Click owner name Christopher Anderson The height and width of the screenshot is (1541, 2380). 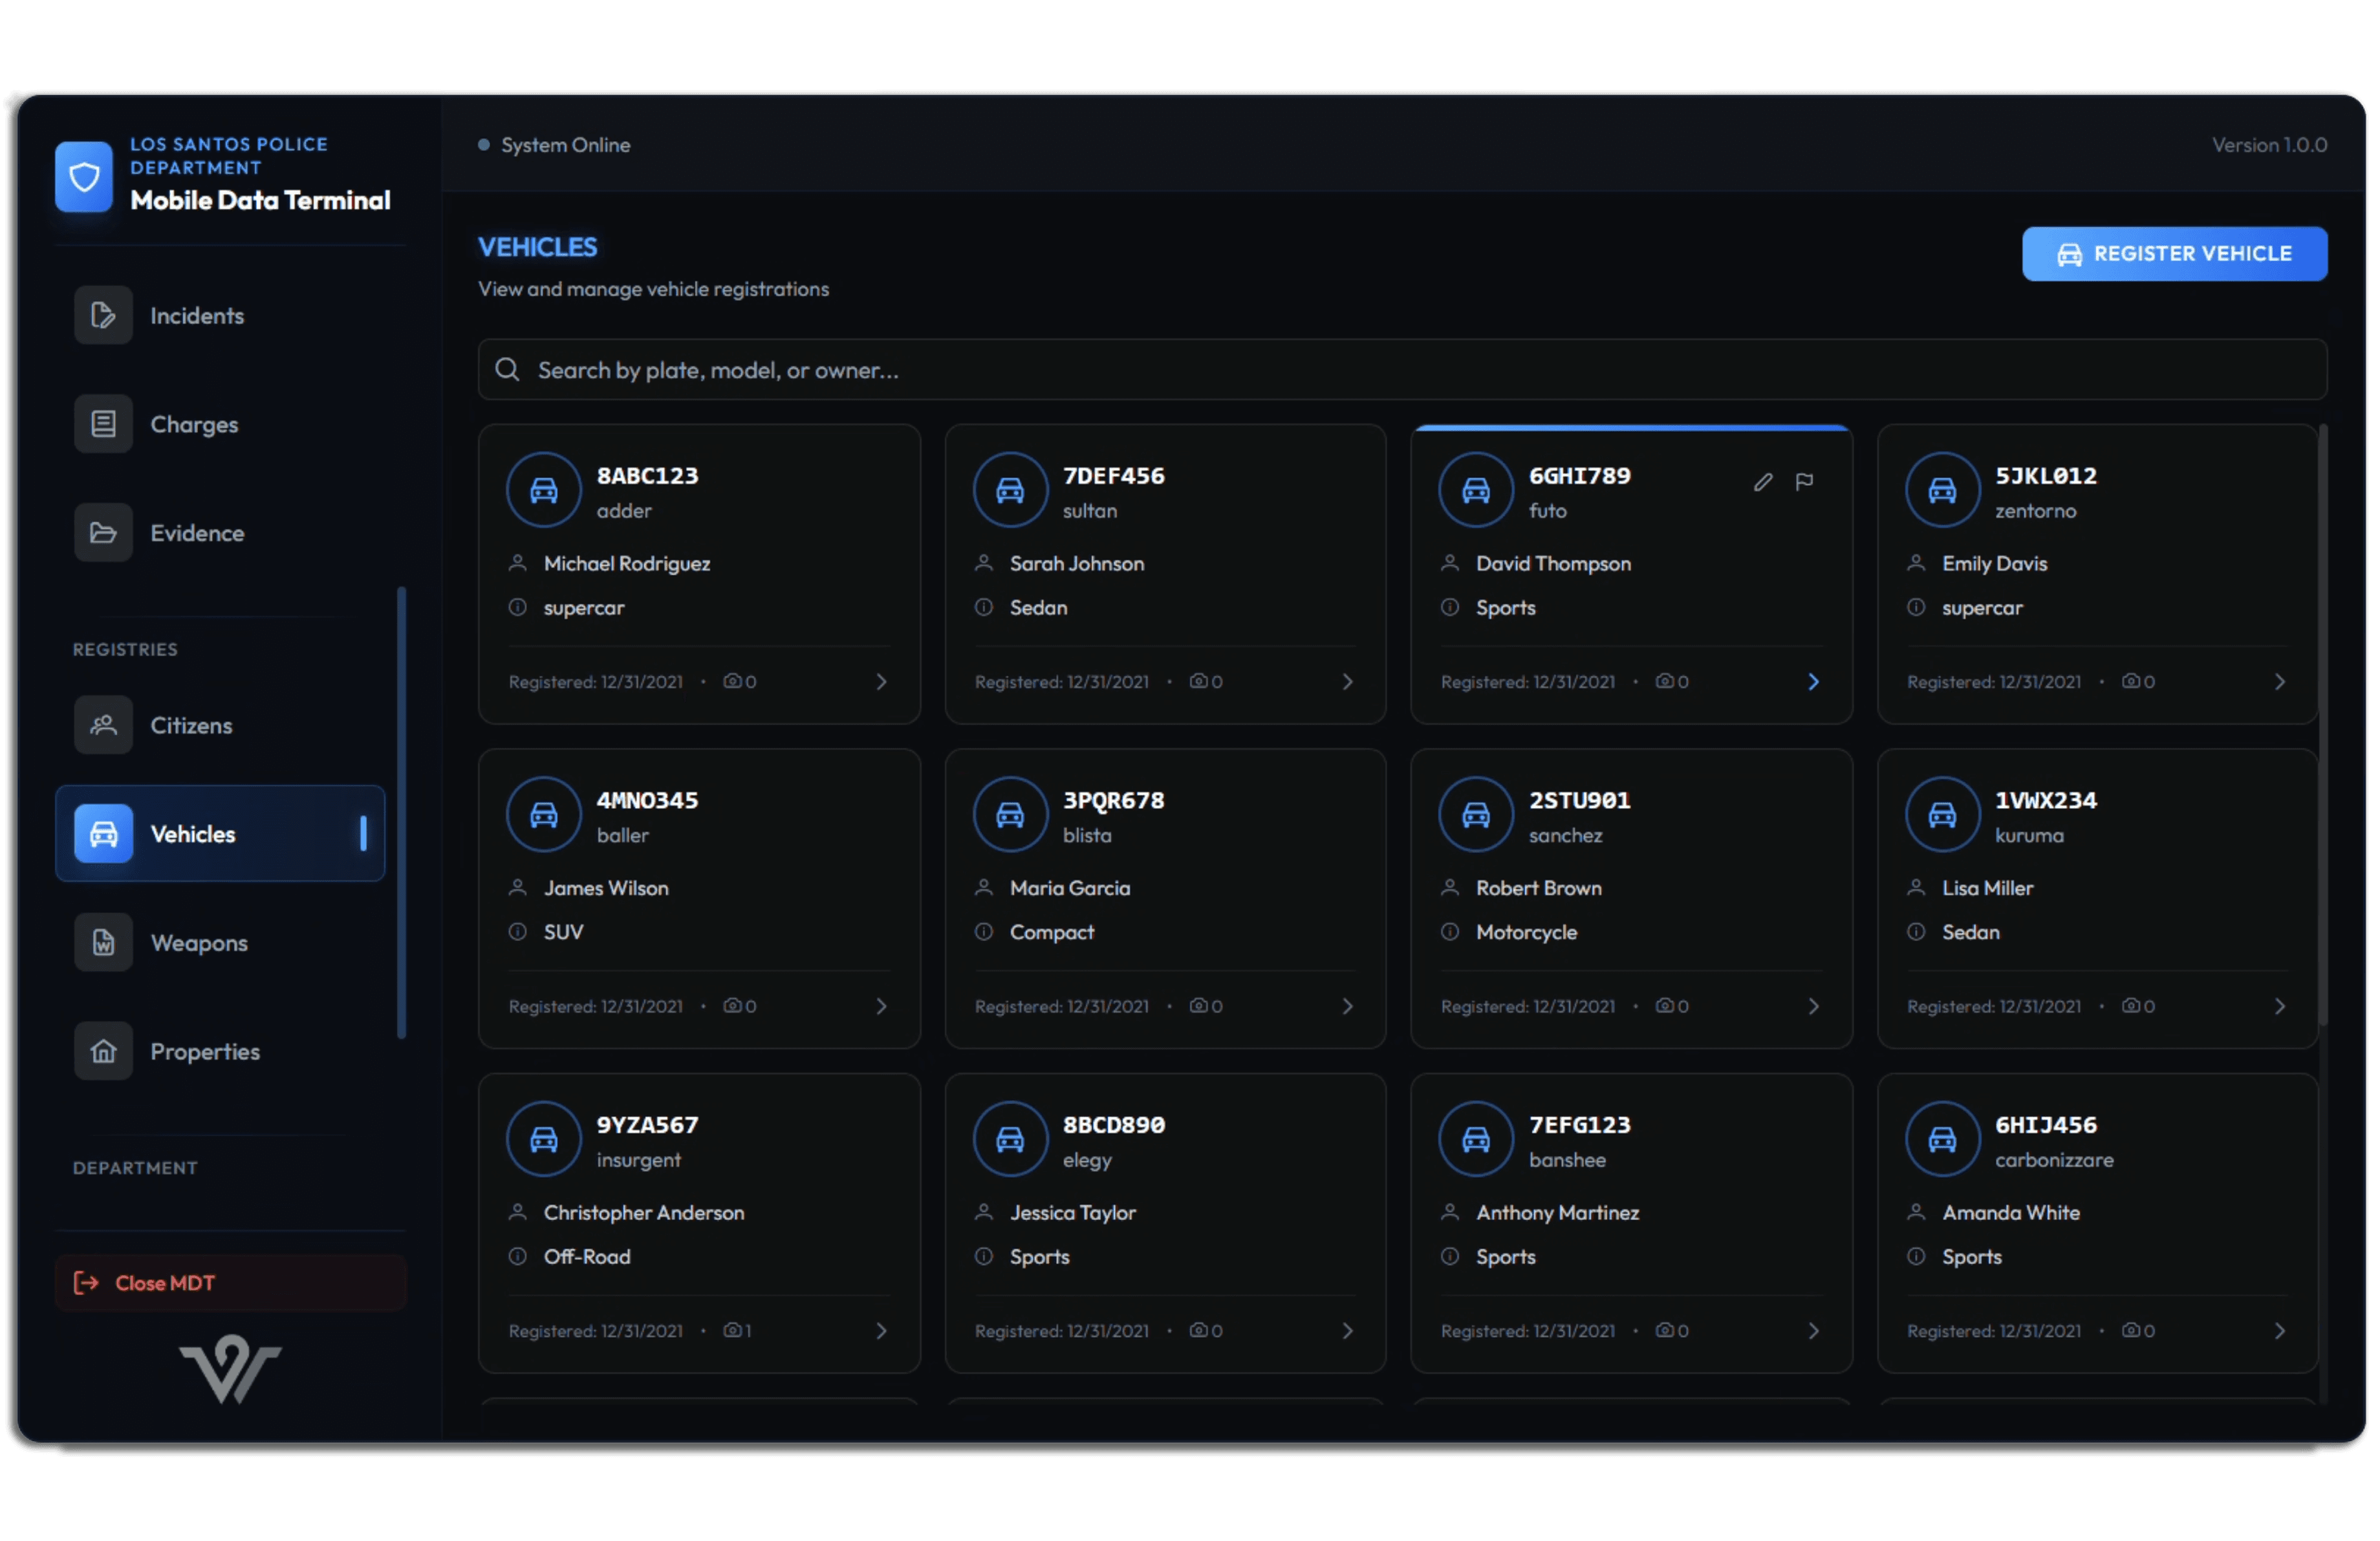(644, 1213)
